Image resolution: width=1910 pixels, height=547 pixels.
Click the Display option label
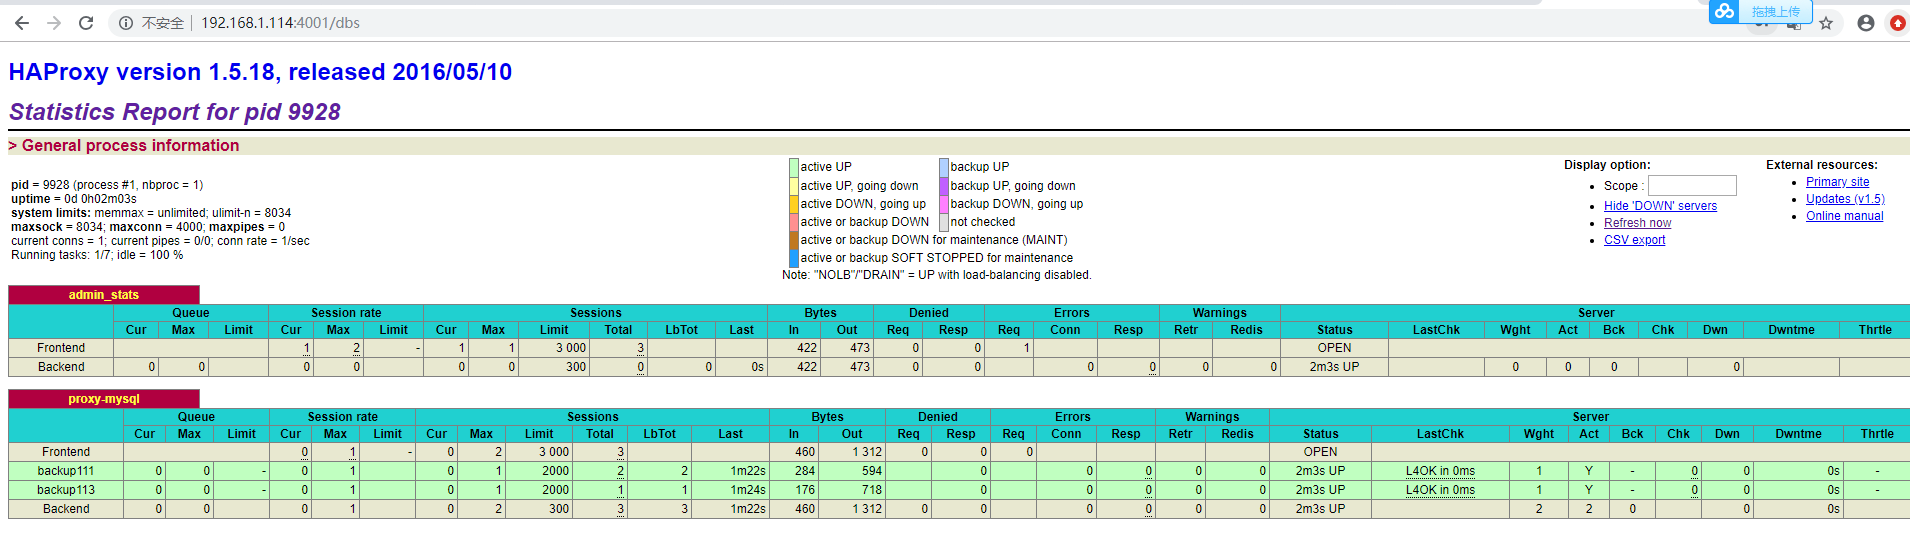(1607, 165)
